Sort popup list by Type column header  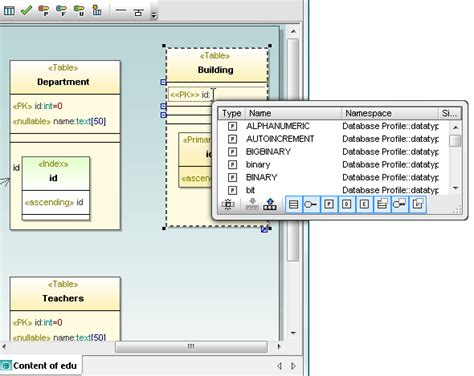(232, 113)
